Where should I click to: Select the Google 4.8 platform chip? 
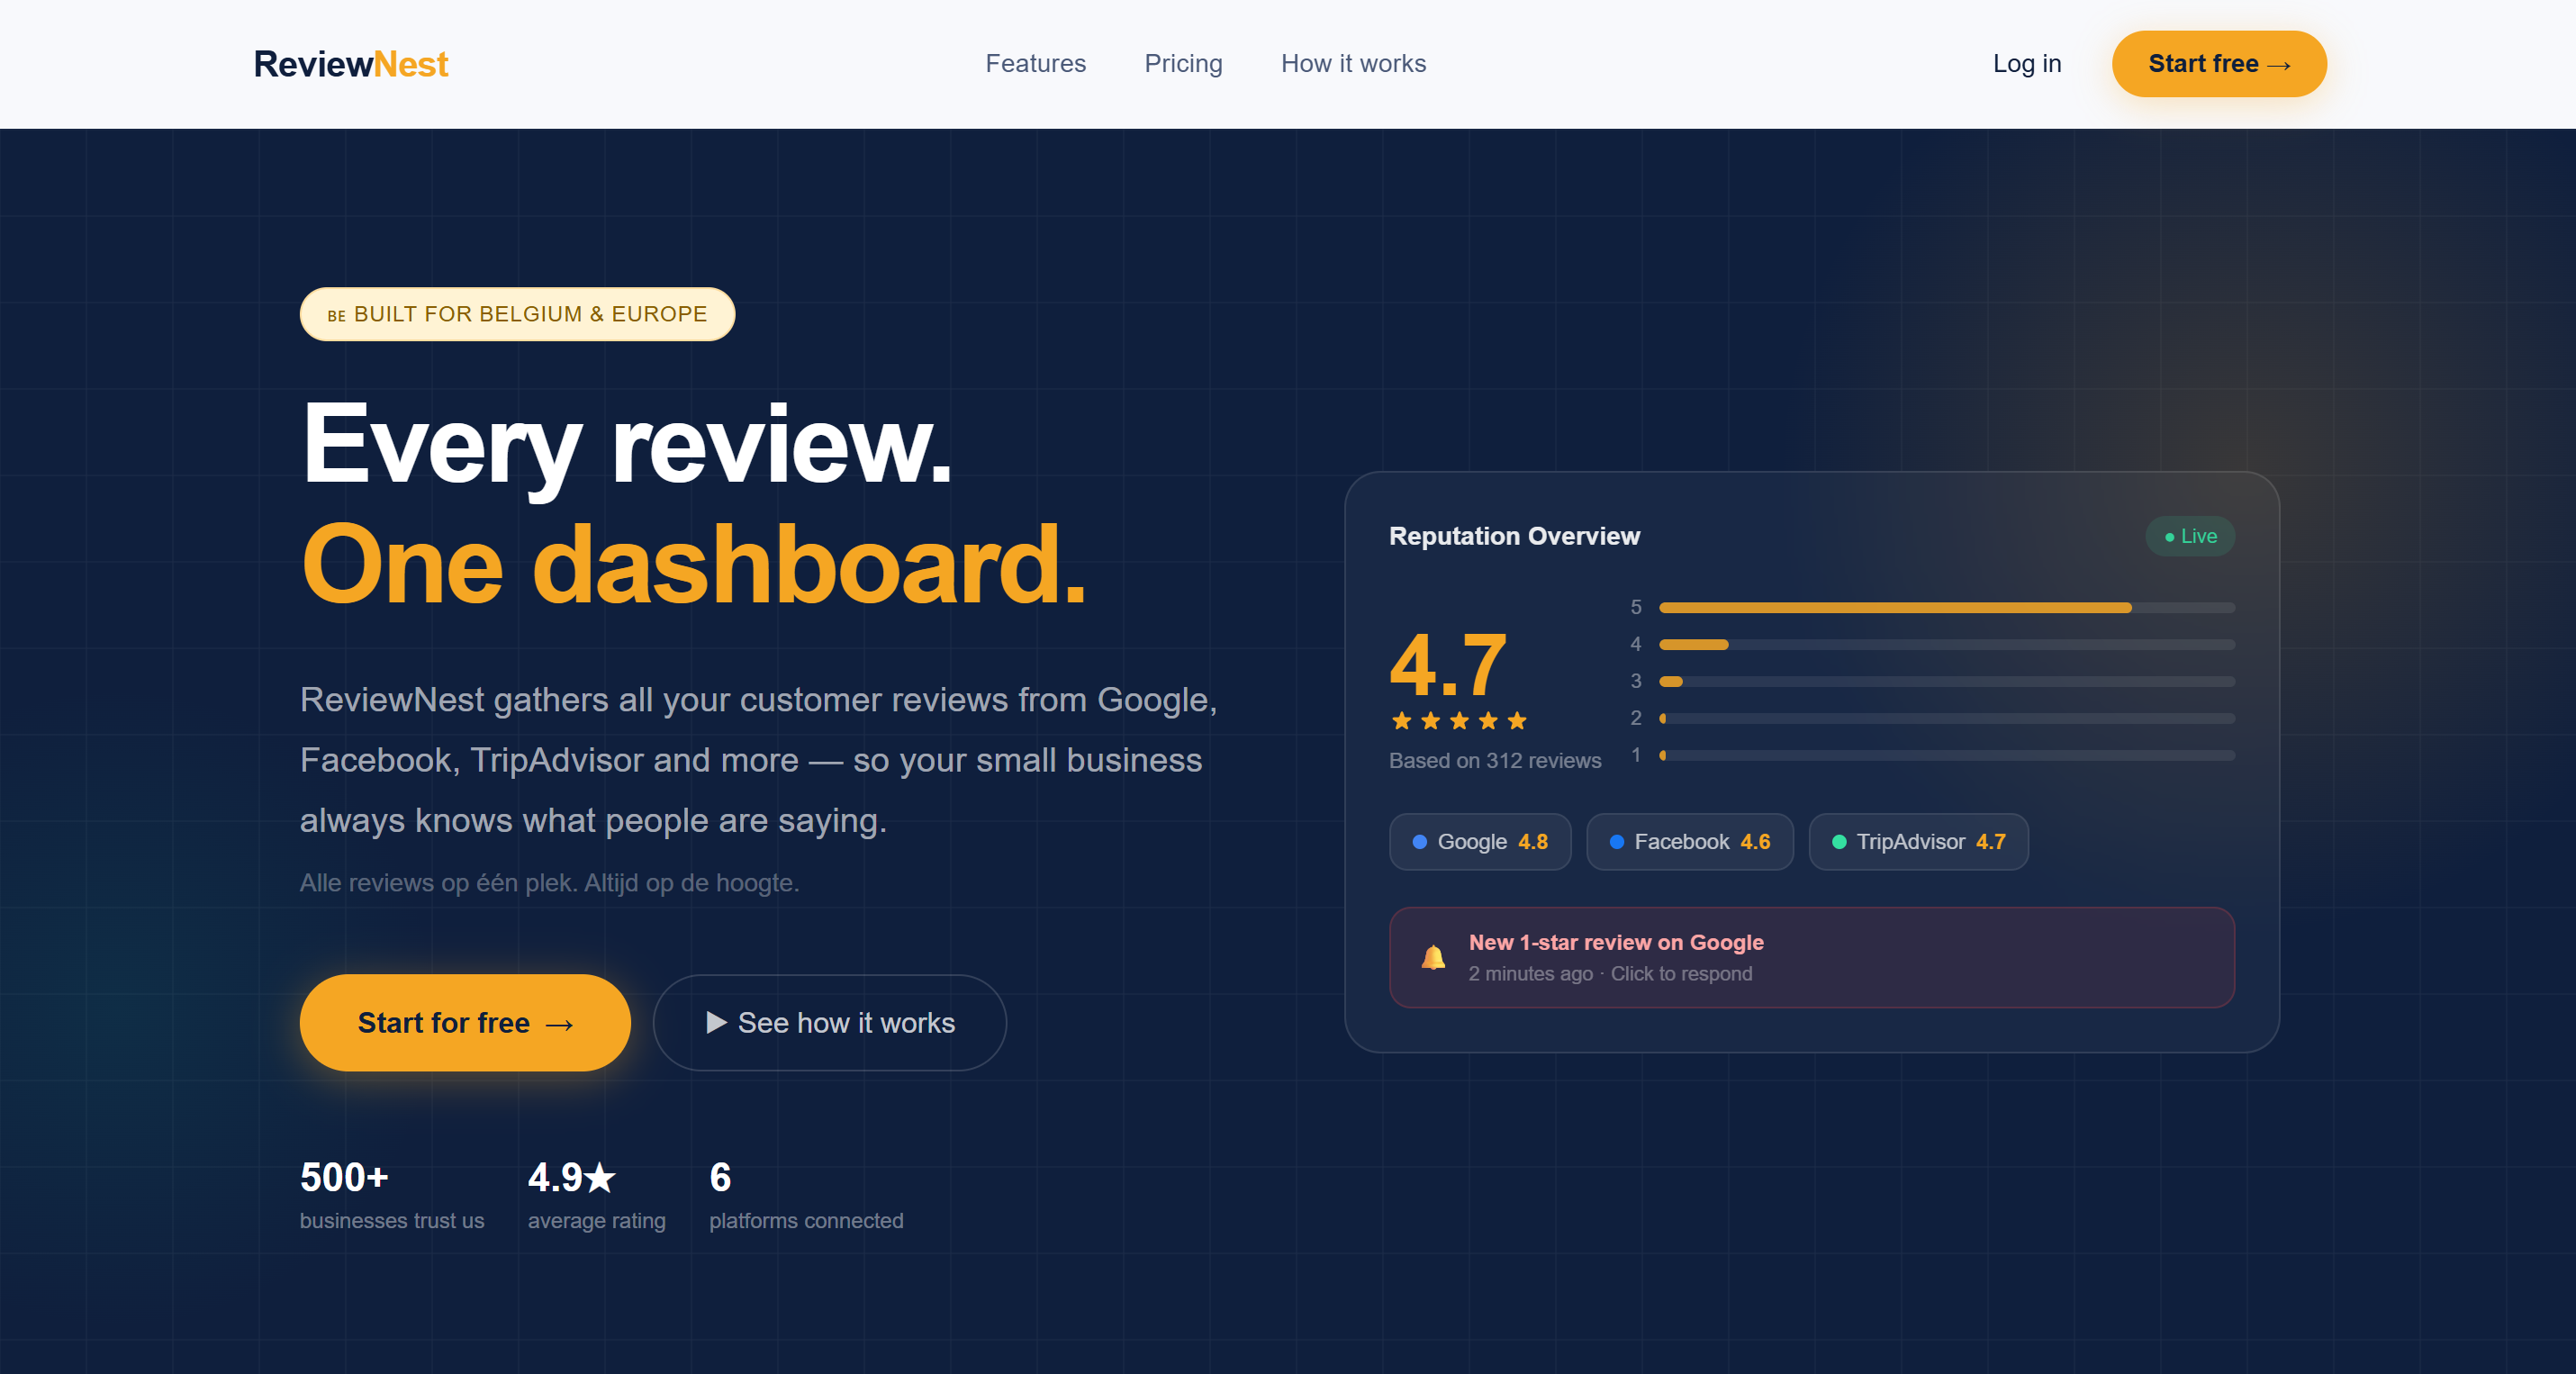coord(1480,842)
